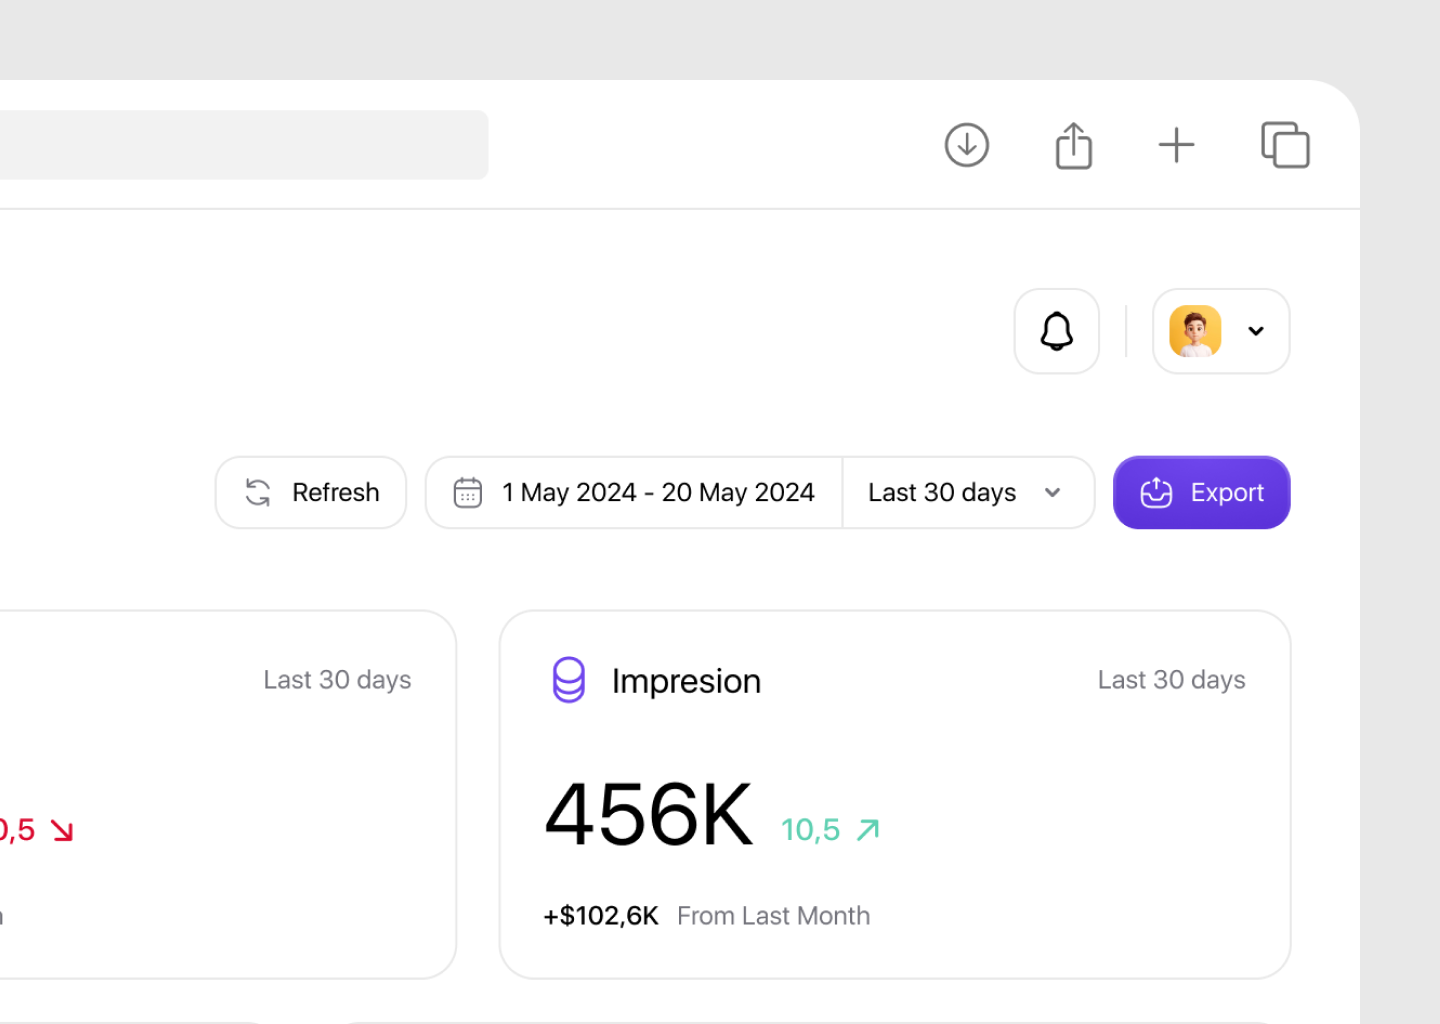The image size is (1440, 1024).
Task: Click the Last 30 days label on Impresion card
Action: (x=1171, y=680)
